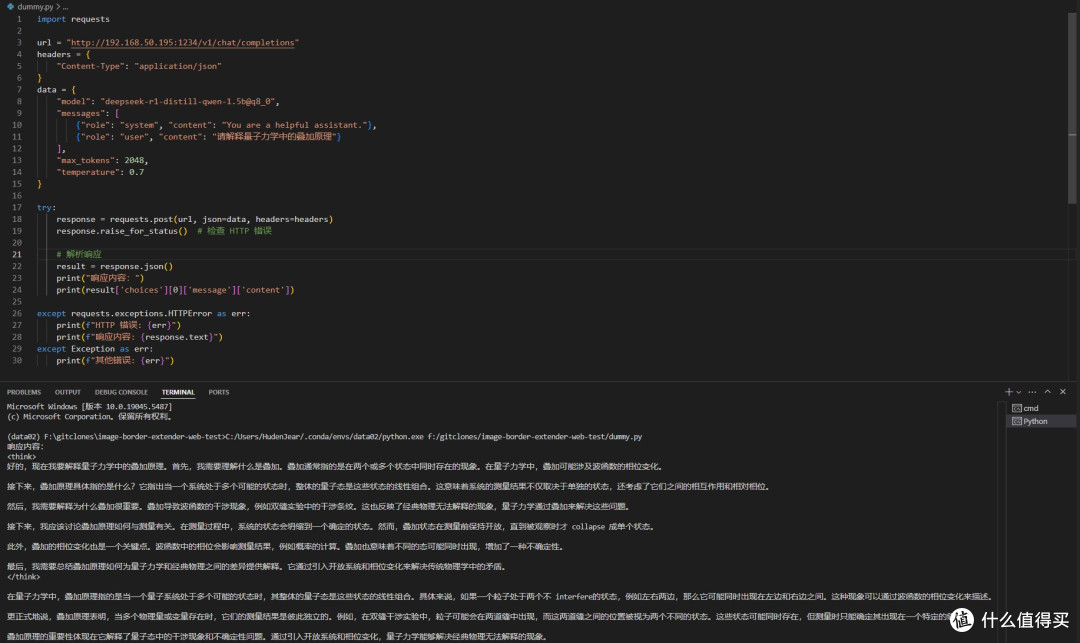Click the "temperature" key
The width and height of the screenshot is (1080, 643).
point(88,172)
